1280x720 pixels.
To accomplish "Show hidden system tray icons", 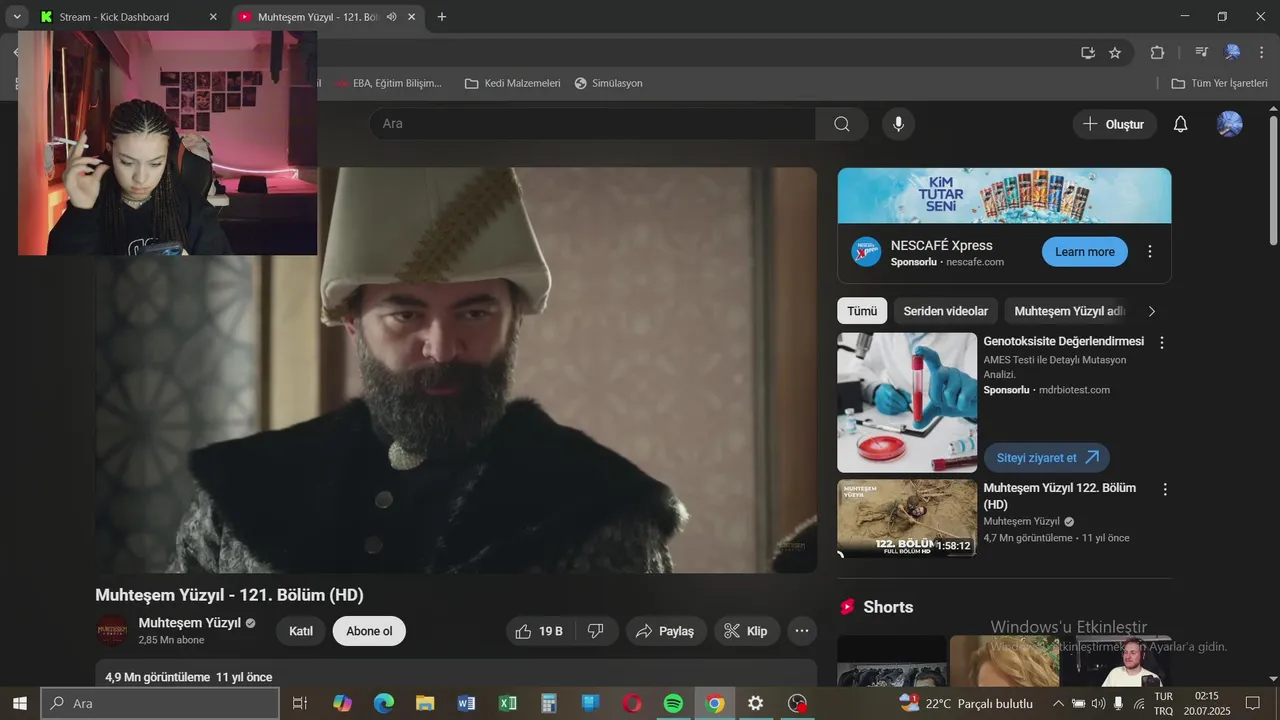I will pos(1059,703).
